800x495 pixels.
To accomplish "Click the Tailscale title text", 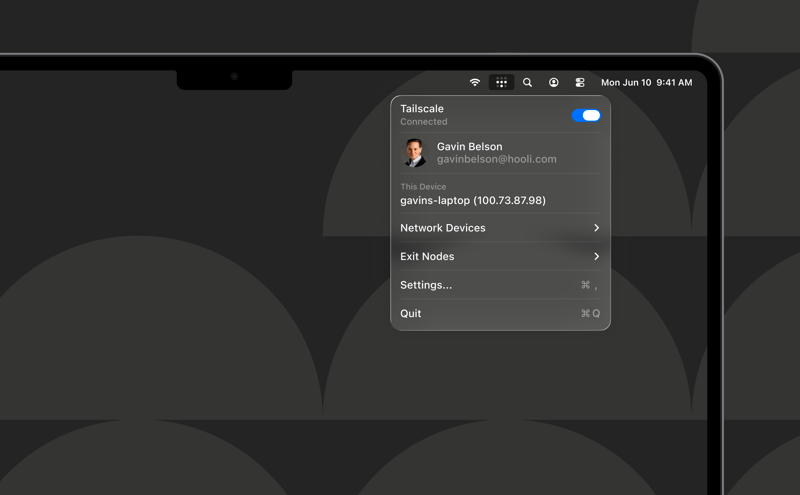I will 422,109.
